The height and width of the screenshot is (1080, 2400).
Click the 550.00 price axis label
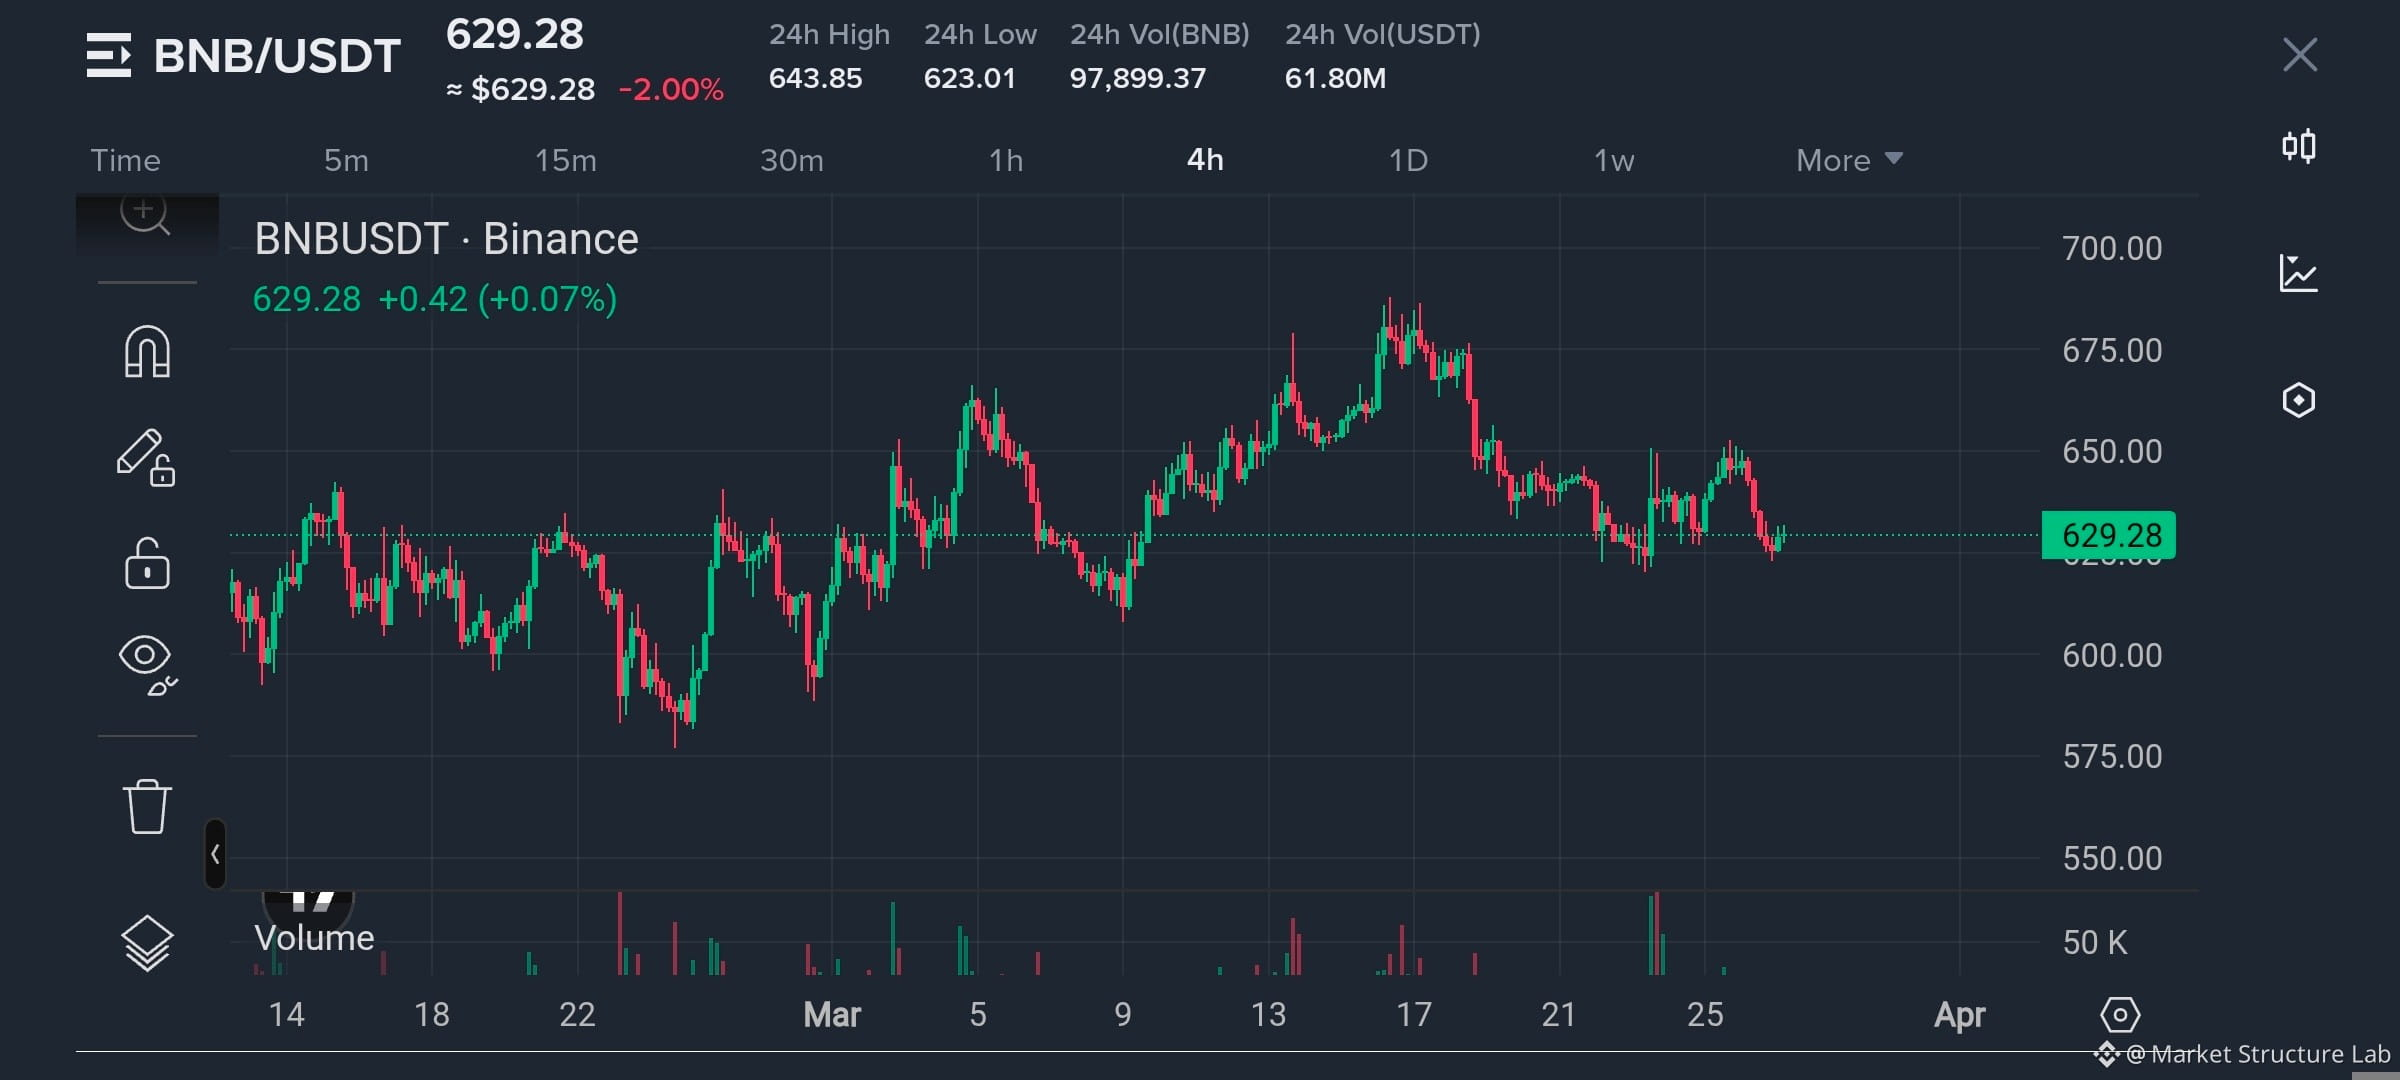2112,858
